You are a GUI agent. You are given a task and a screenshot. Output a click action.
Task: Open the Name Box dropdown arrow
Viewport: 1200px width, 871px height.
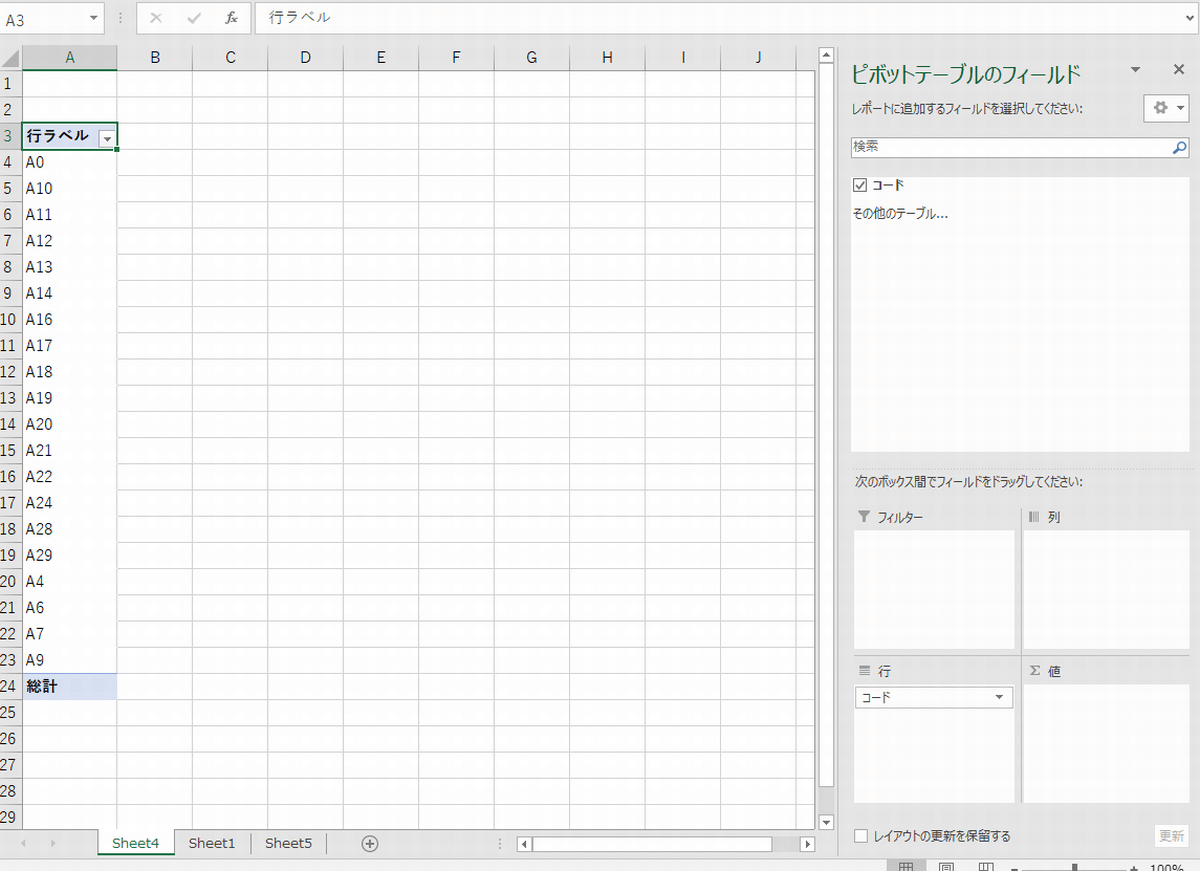(94, 18)
